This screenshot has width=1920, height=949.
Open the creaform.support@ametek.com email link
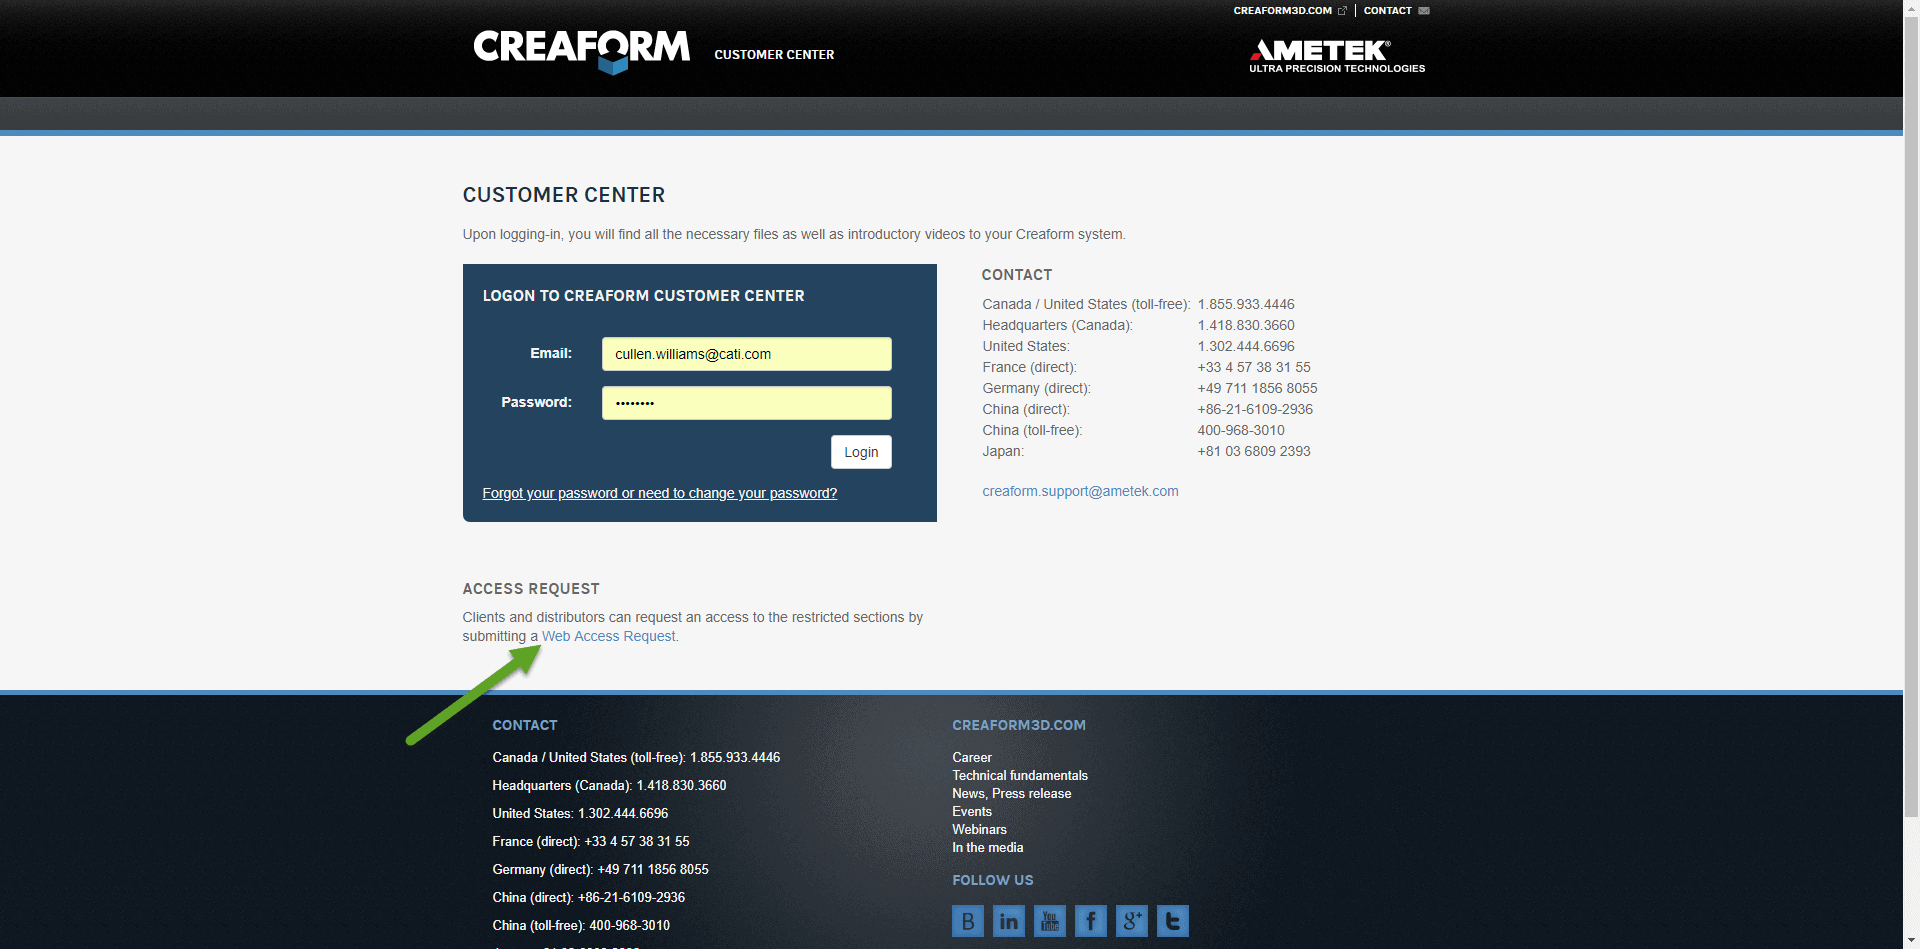pos(1080,491)
